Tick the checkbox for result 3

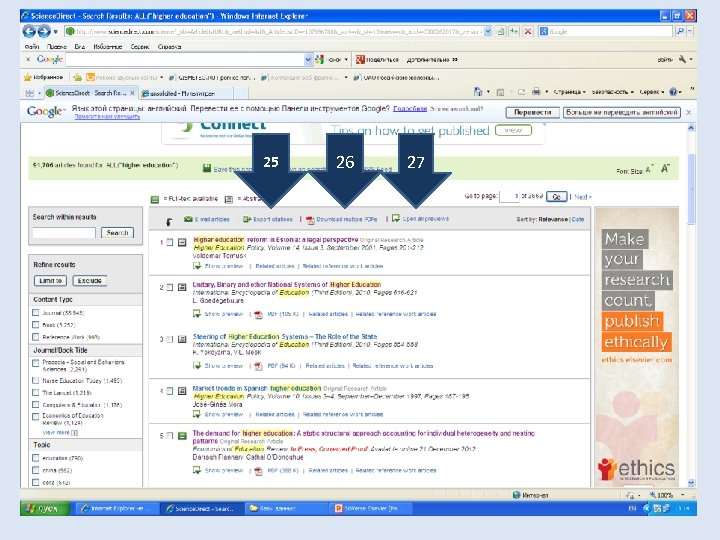click(170, 339)
